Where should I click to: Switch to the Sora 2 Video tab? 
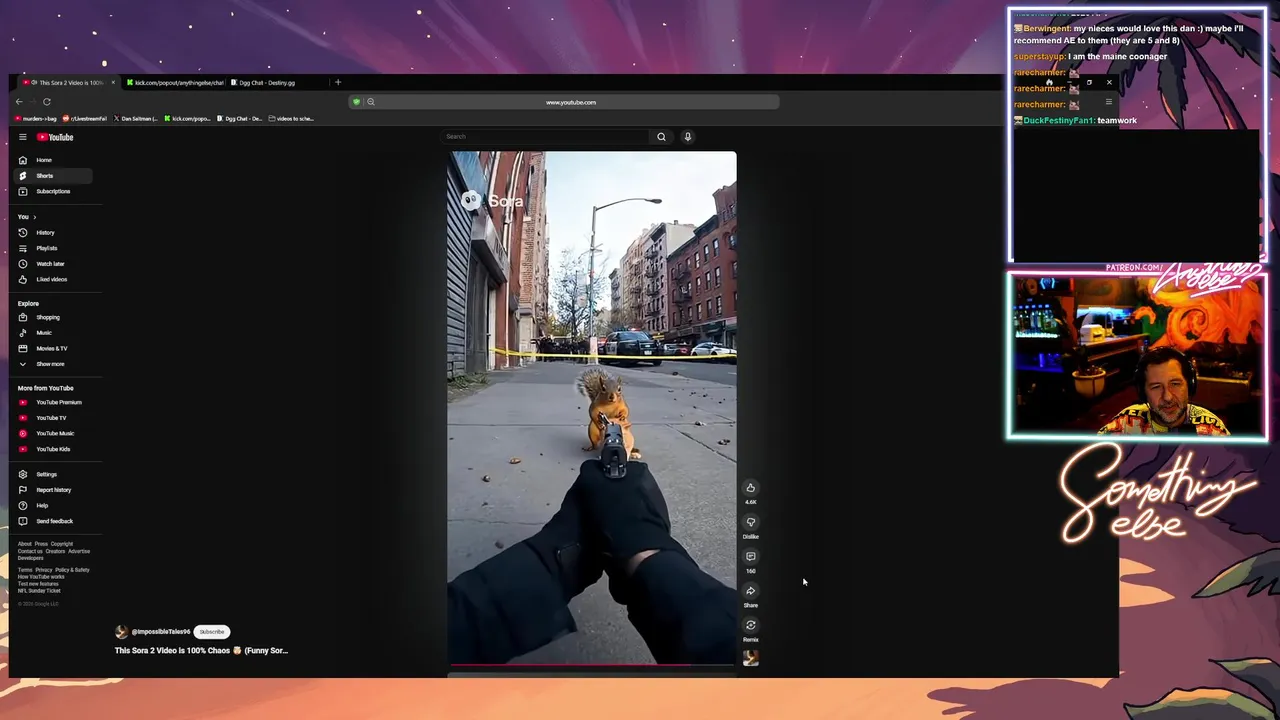68,83
